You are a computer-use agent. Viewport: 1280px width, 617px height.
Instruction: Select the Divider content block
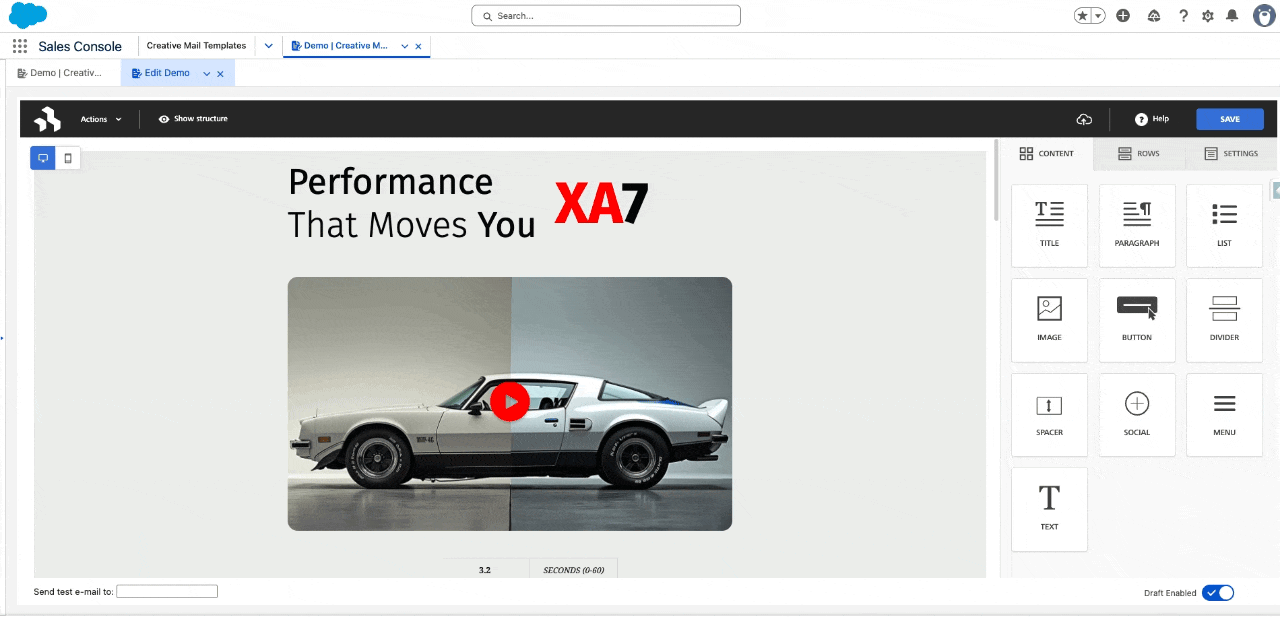click(x=1224, y=319)
